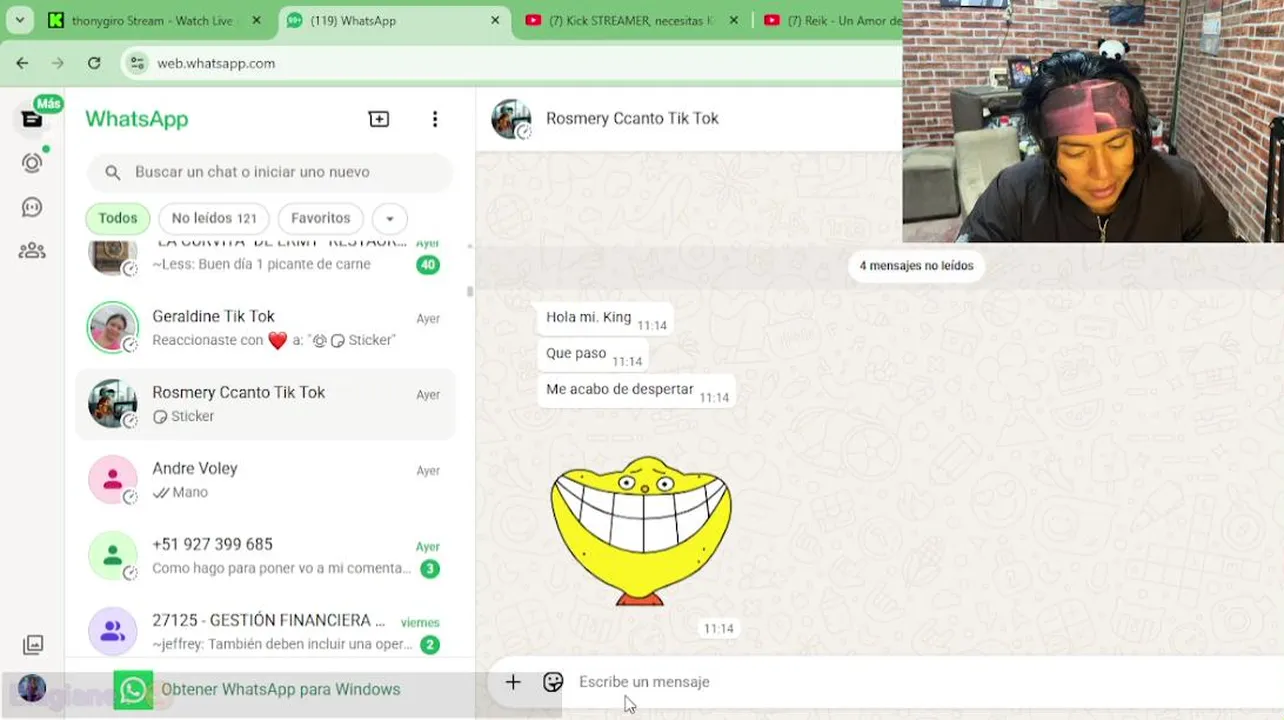The height and width of the screenshot is (720, 1284).
Task: Open Rosmery Ccanto contact info from header
Action: [x=632, y=118]
